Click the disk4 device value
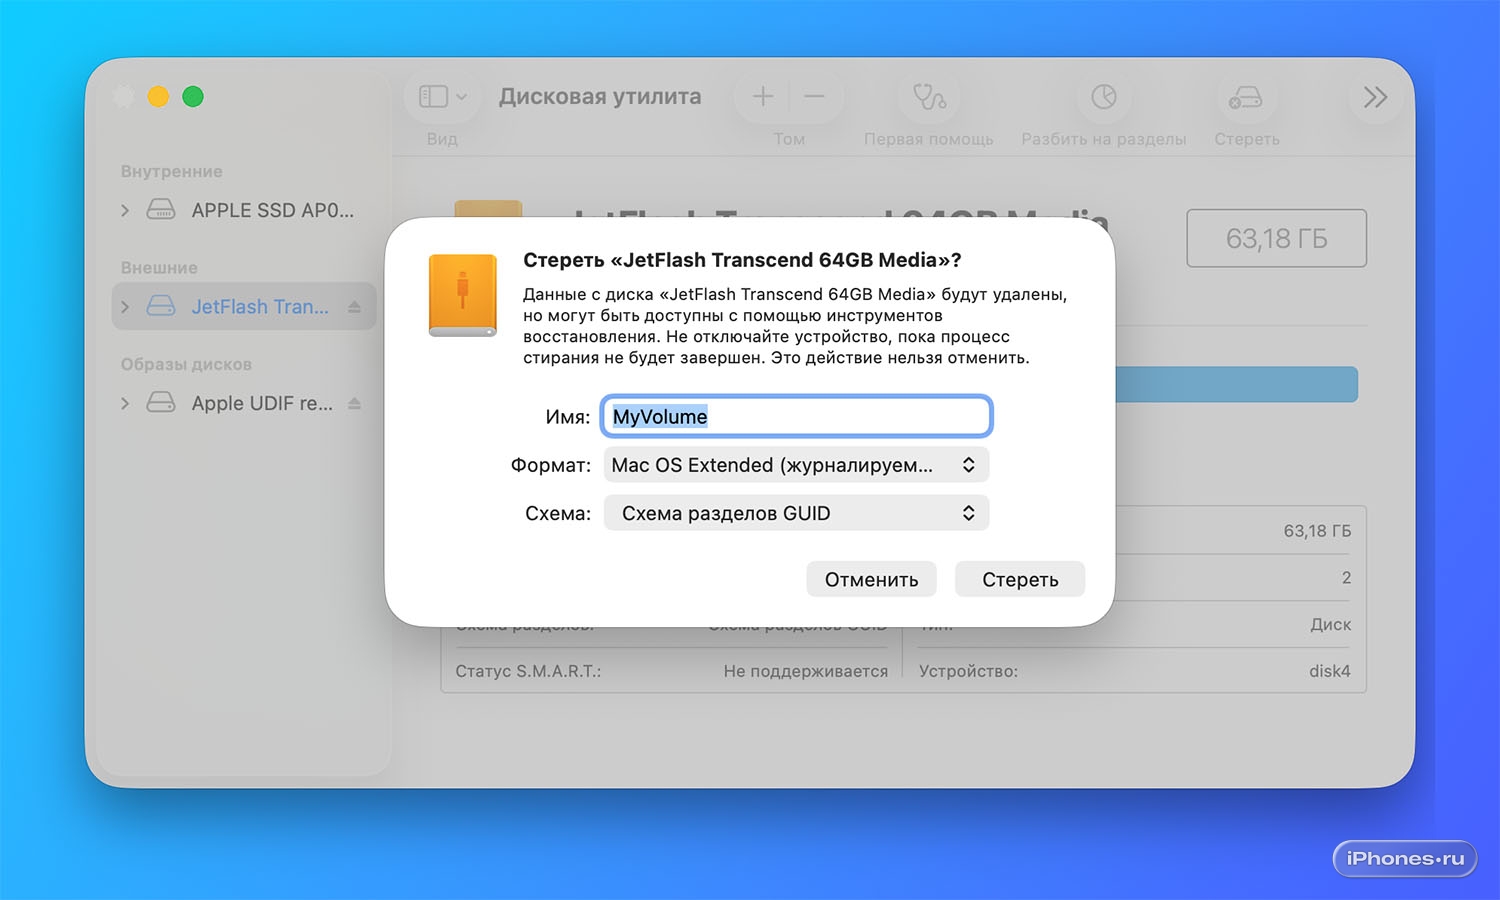Viewport: 1500px width, 900px height. (x=1330, y=671)
